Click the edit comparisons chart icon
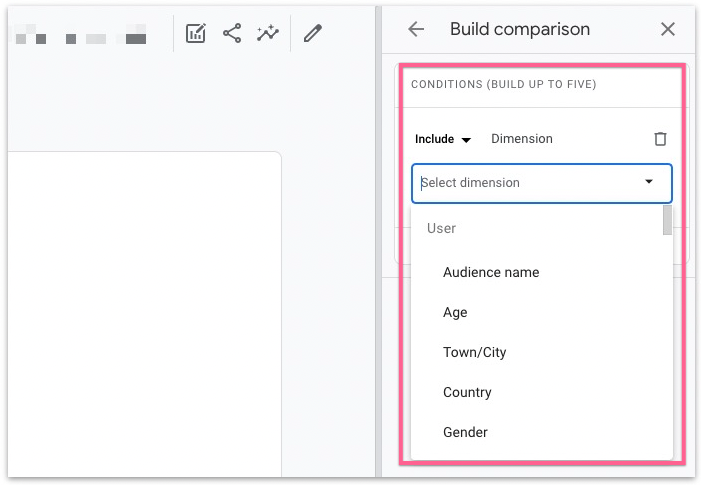This screenshot has height=485, width=701. pyautogui.click(x=196, y=34)
